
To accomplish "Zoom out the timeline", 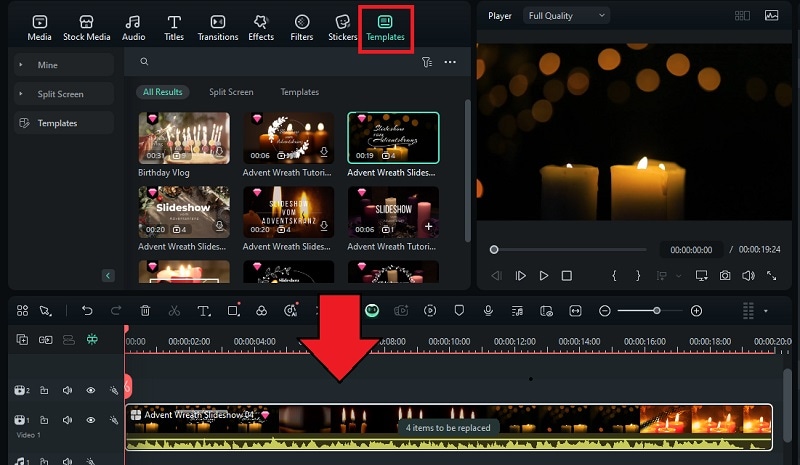I will pyautogui.click(x=605, y=311).
